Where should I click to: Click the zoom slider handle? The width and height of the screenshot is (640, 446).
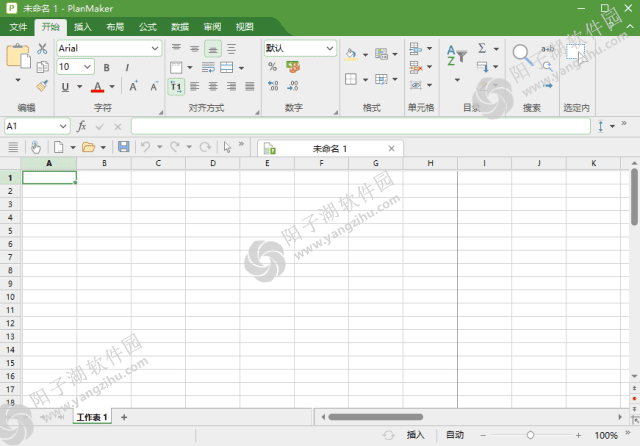click(530, 435)
